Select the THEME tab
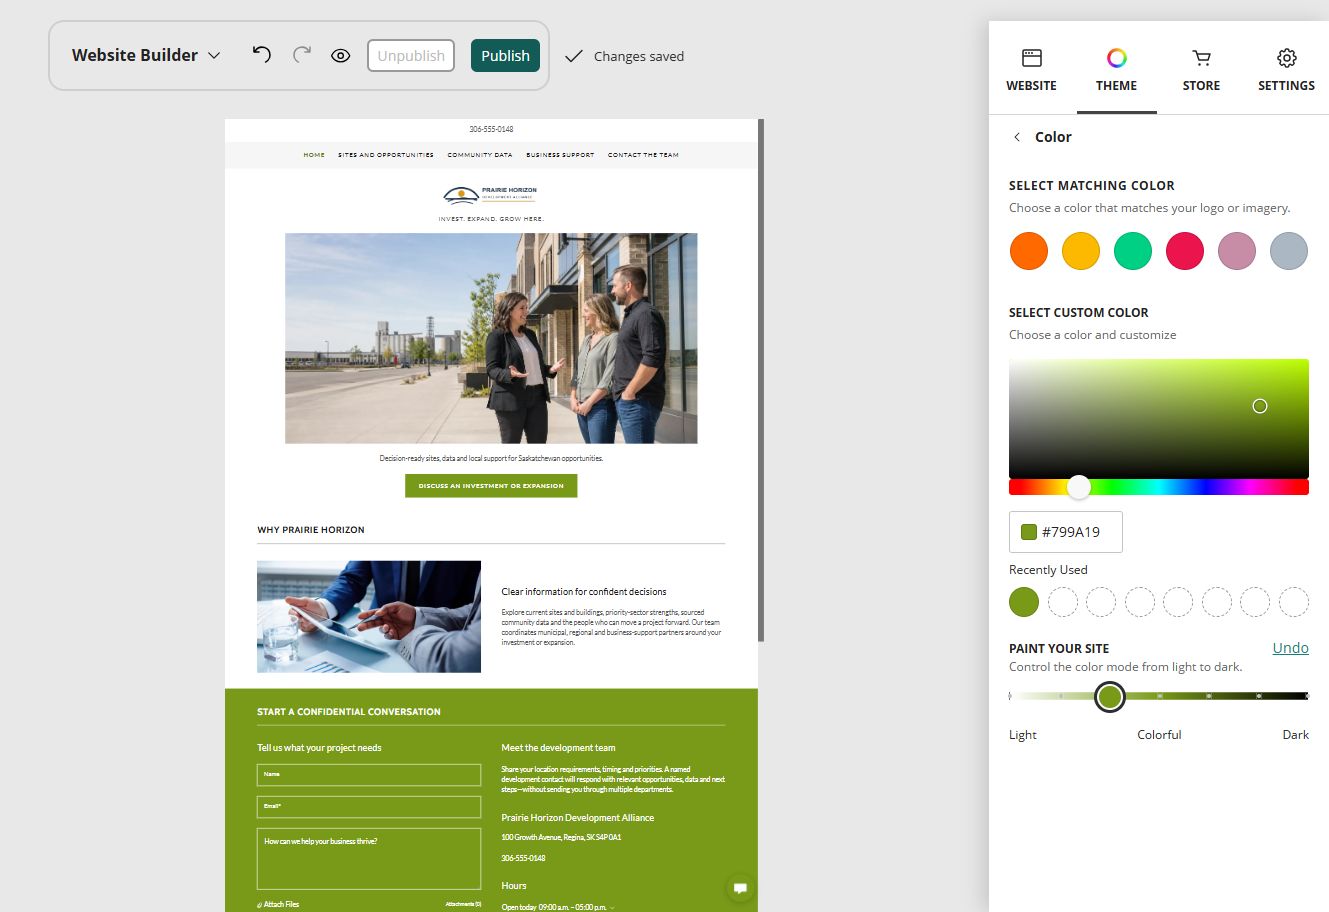The width and height of the screenshot is (1329, 912). pyautogui.click(x=1116, y=70)
